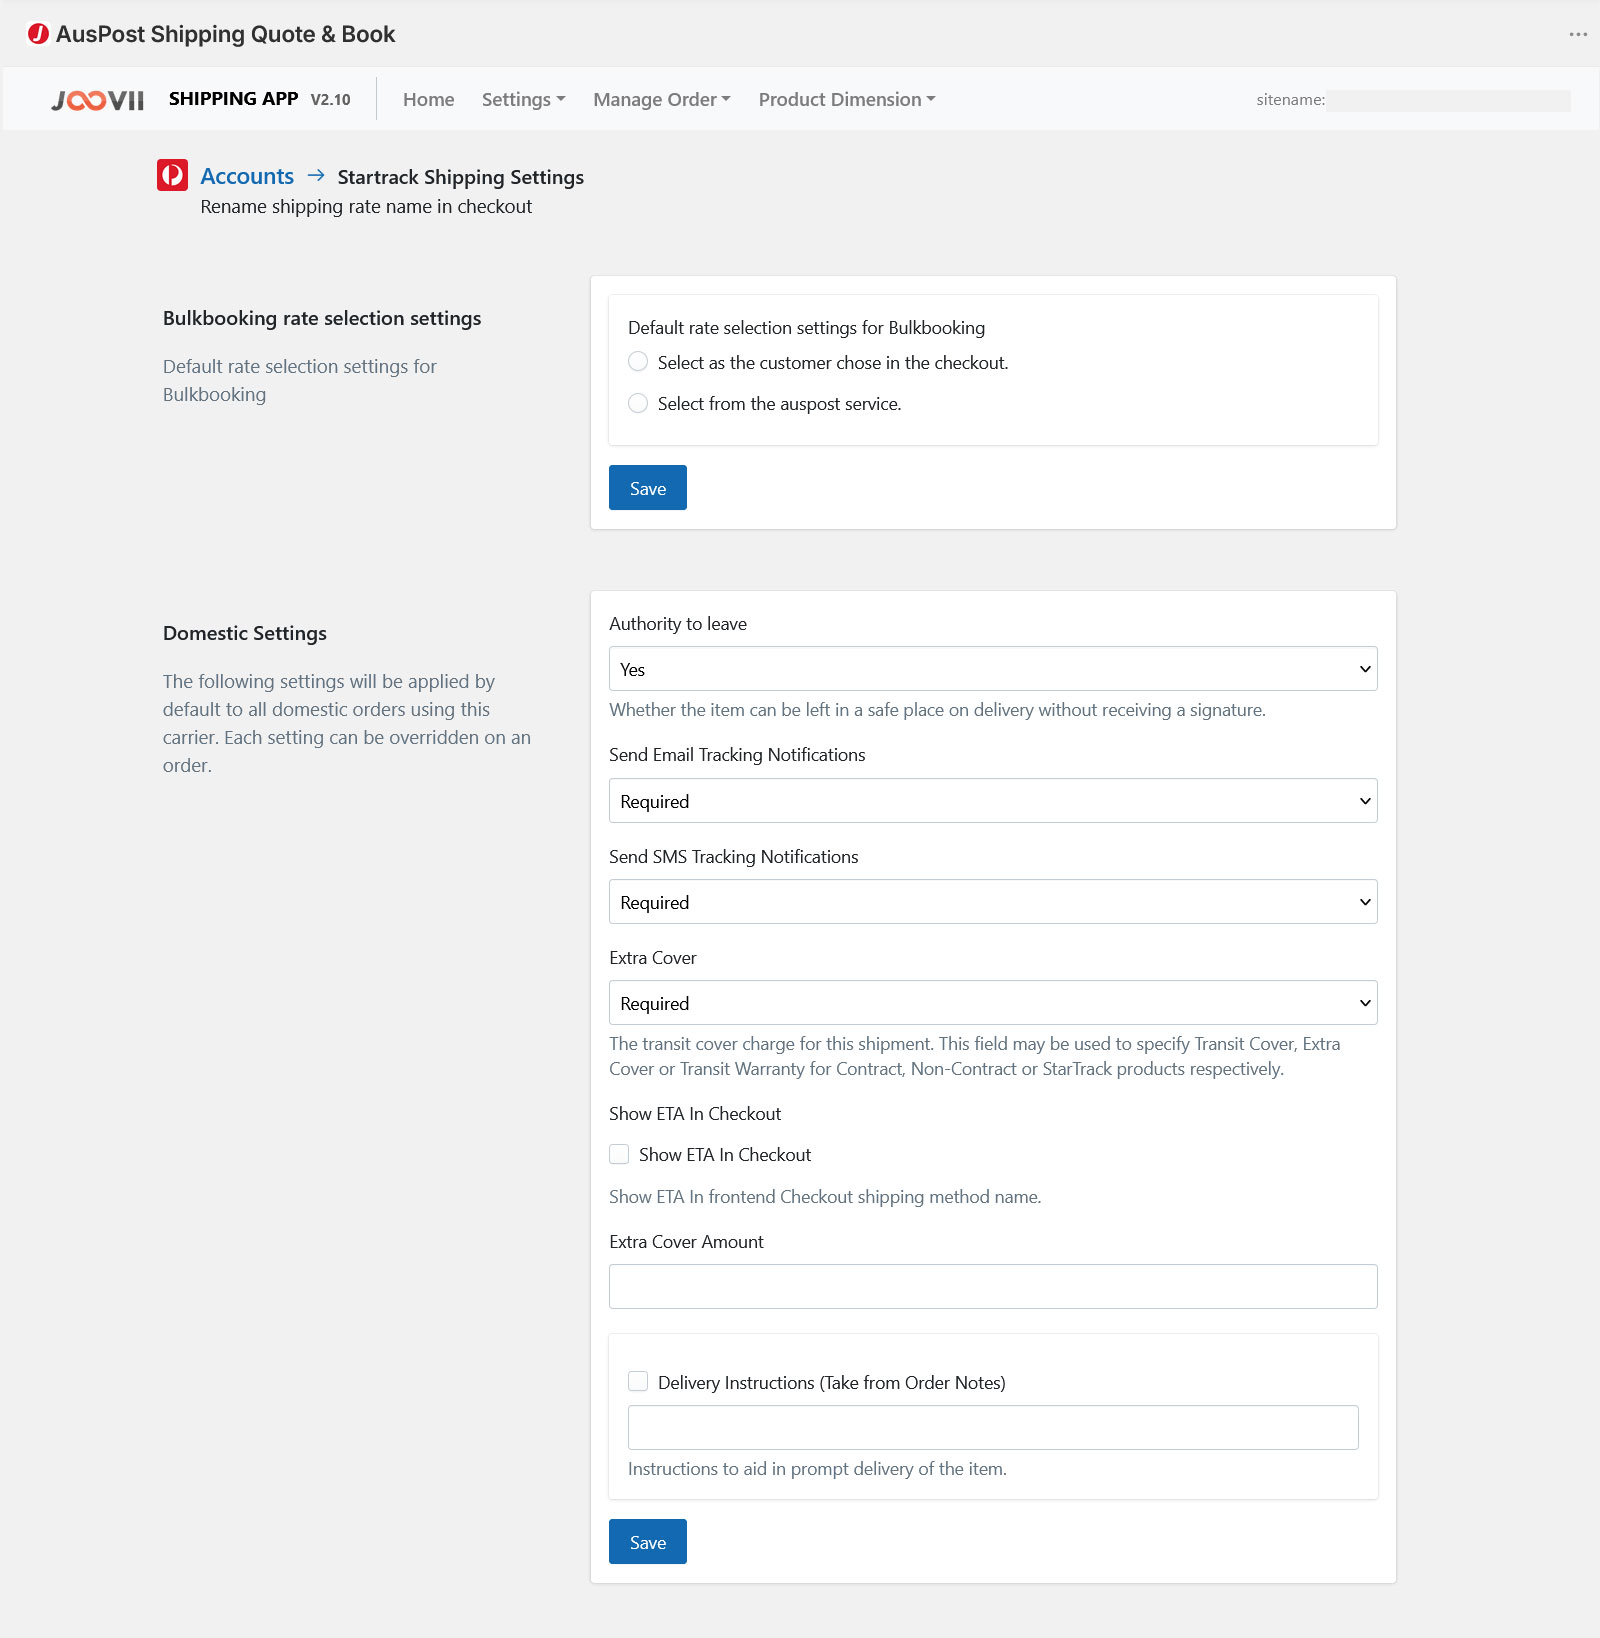The height and width of the screenshot is (1638, 1600).
Task: Click 'Instructions to aid in prompt delivery' hint
Action: click(x=818, y=1469)
